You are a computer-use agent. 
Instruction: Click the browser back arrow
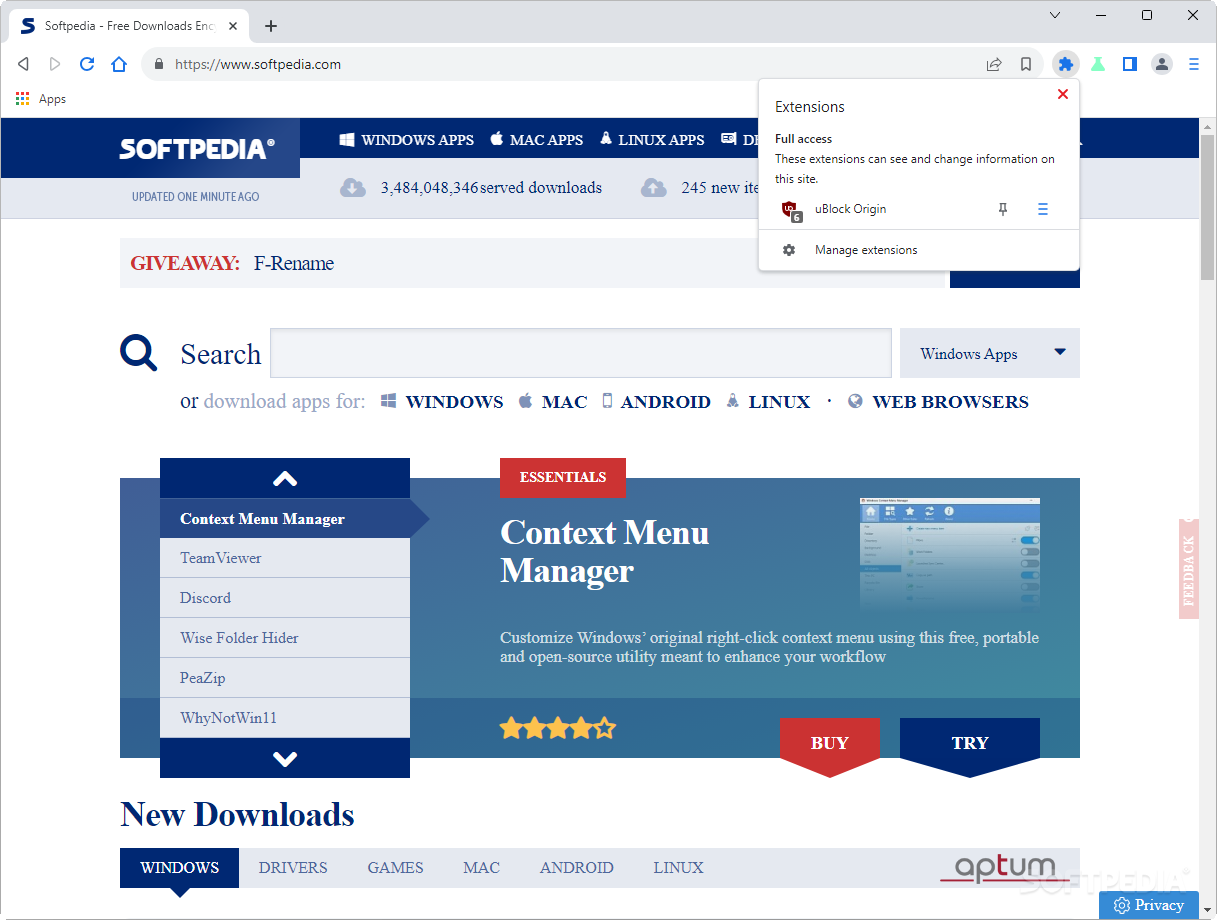tap(23, 64)
